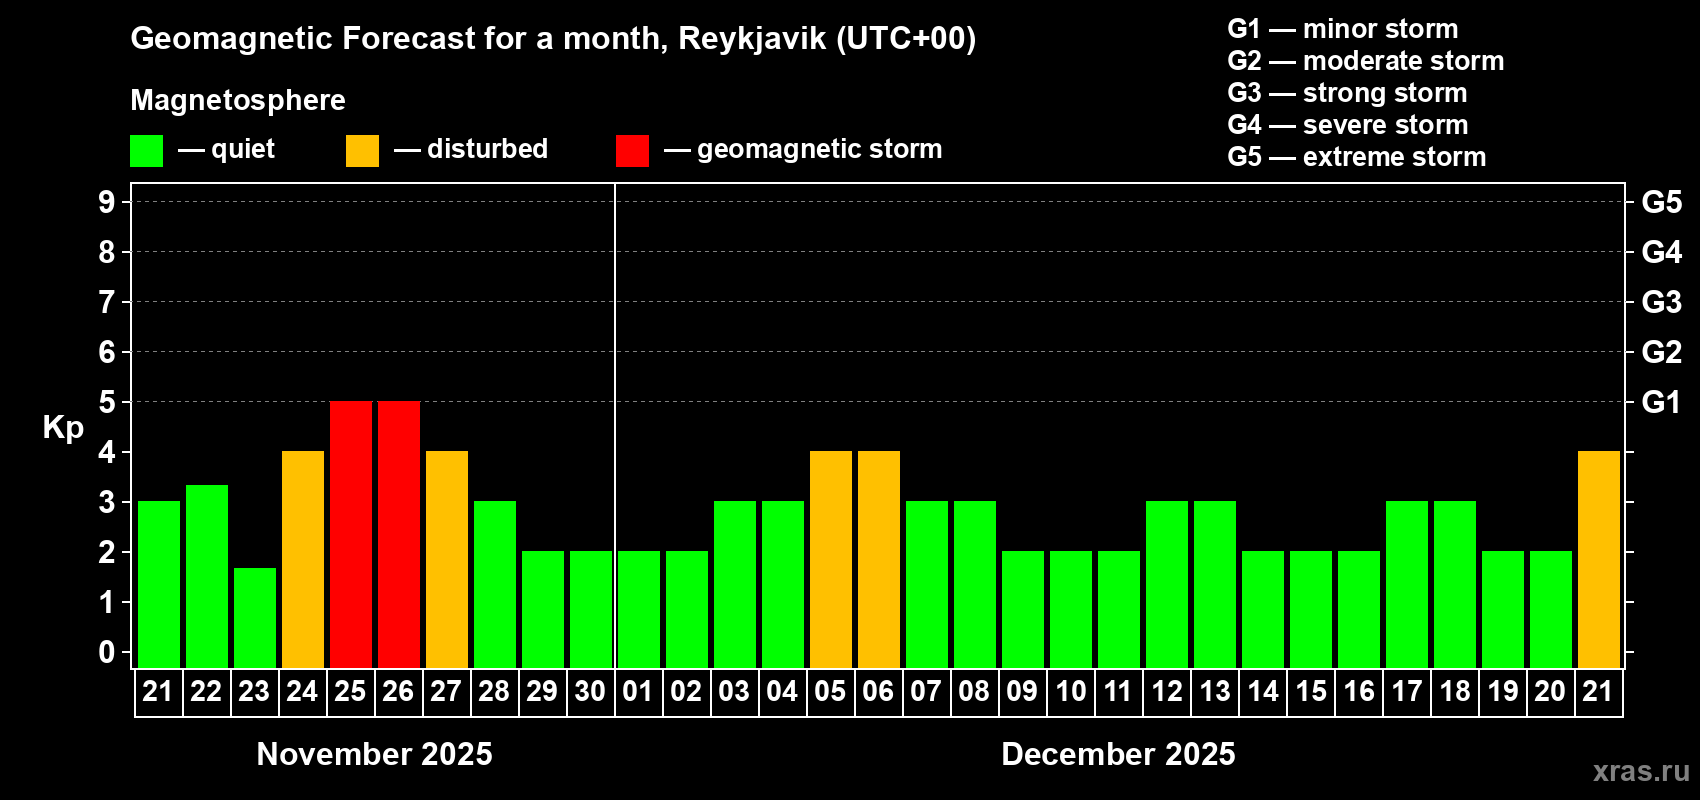1700x800 pixels.
Task: Click the G5 label on right axis
Action: 1661,202
